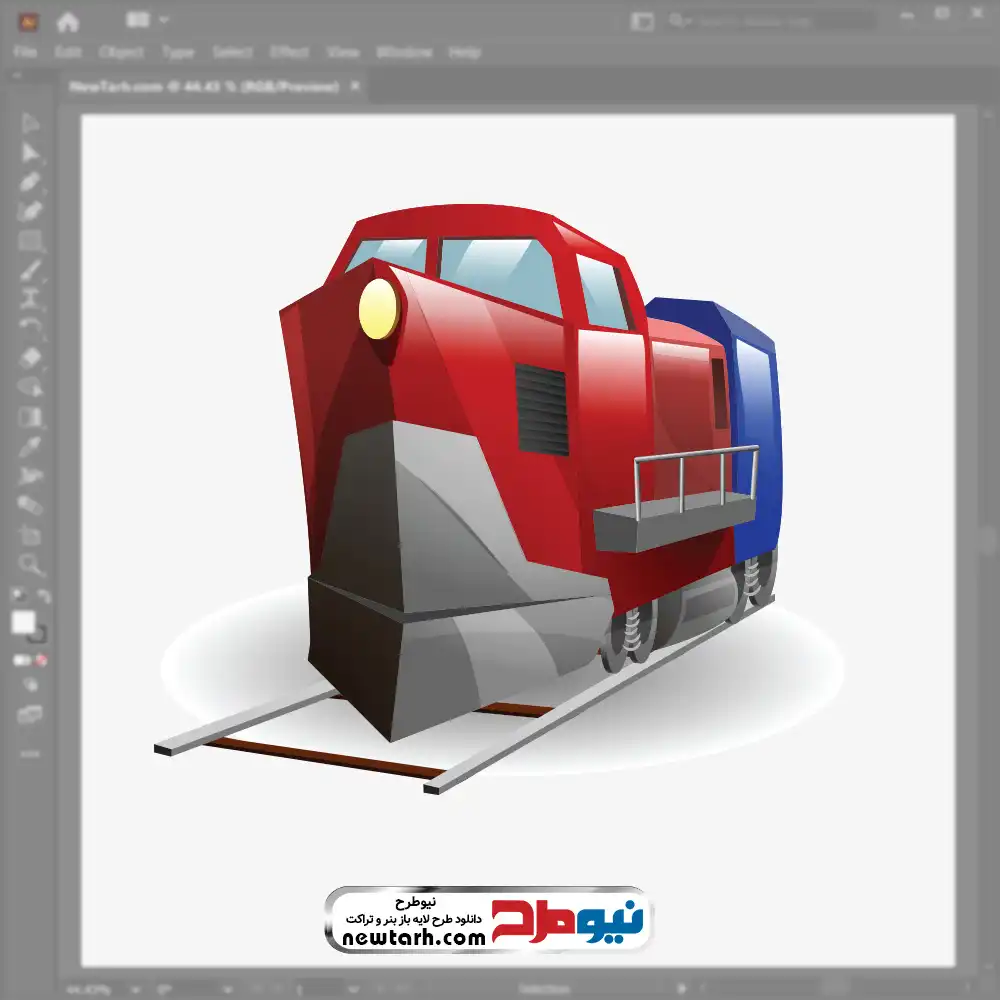The height and width of the screenshot is (1000, 1000).
Task: Select the Direct Selection tool
Action: tap(30, 153)
